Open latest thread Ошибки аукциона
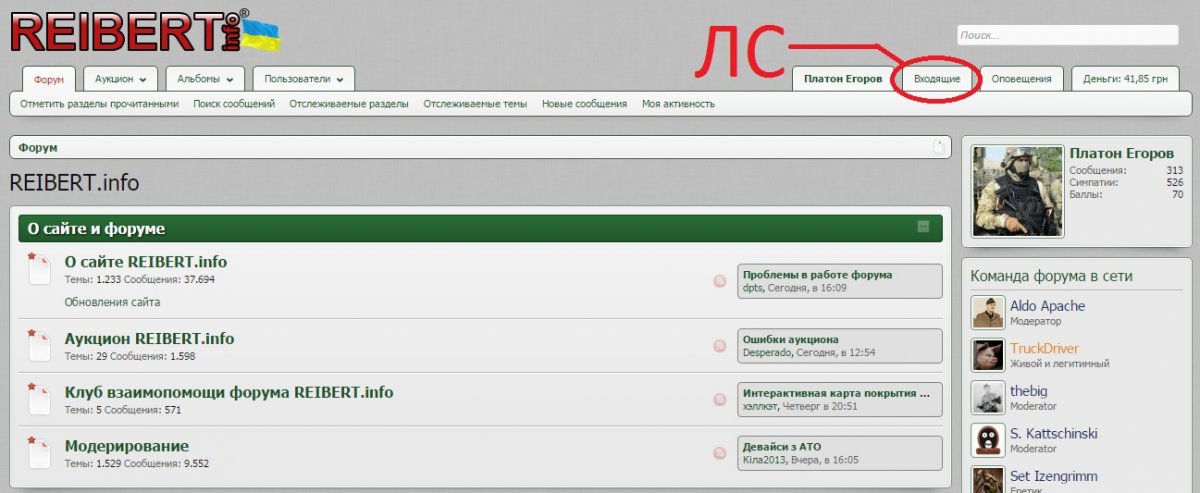1200x493 pixels. click(791, 339)
